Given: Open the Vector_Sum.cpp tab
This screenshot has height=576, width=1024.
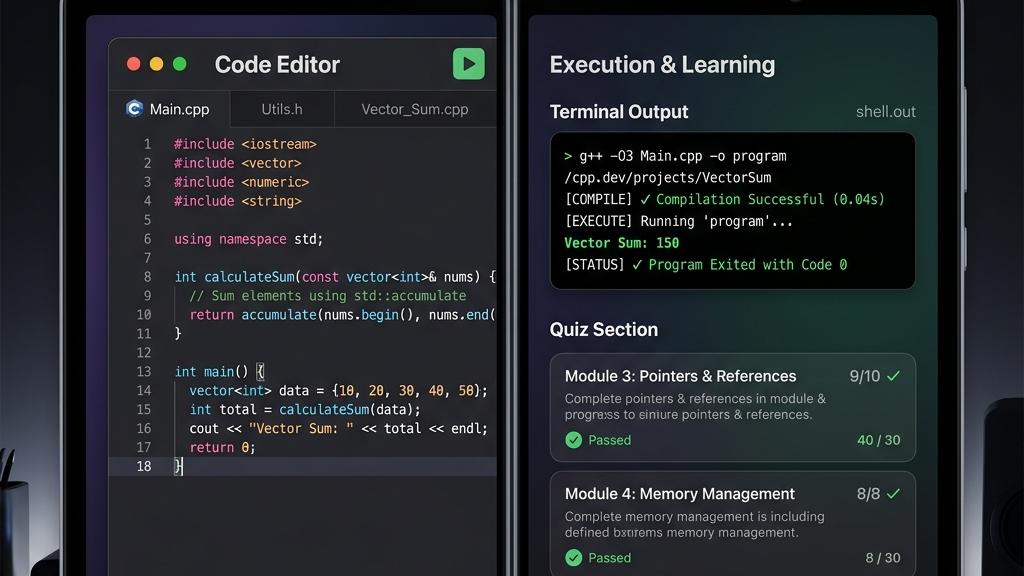Looking at the screenshot, I should pyautogui.click(x=415, y=109).
